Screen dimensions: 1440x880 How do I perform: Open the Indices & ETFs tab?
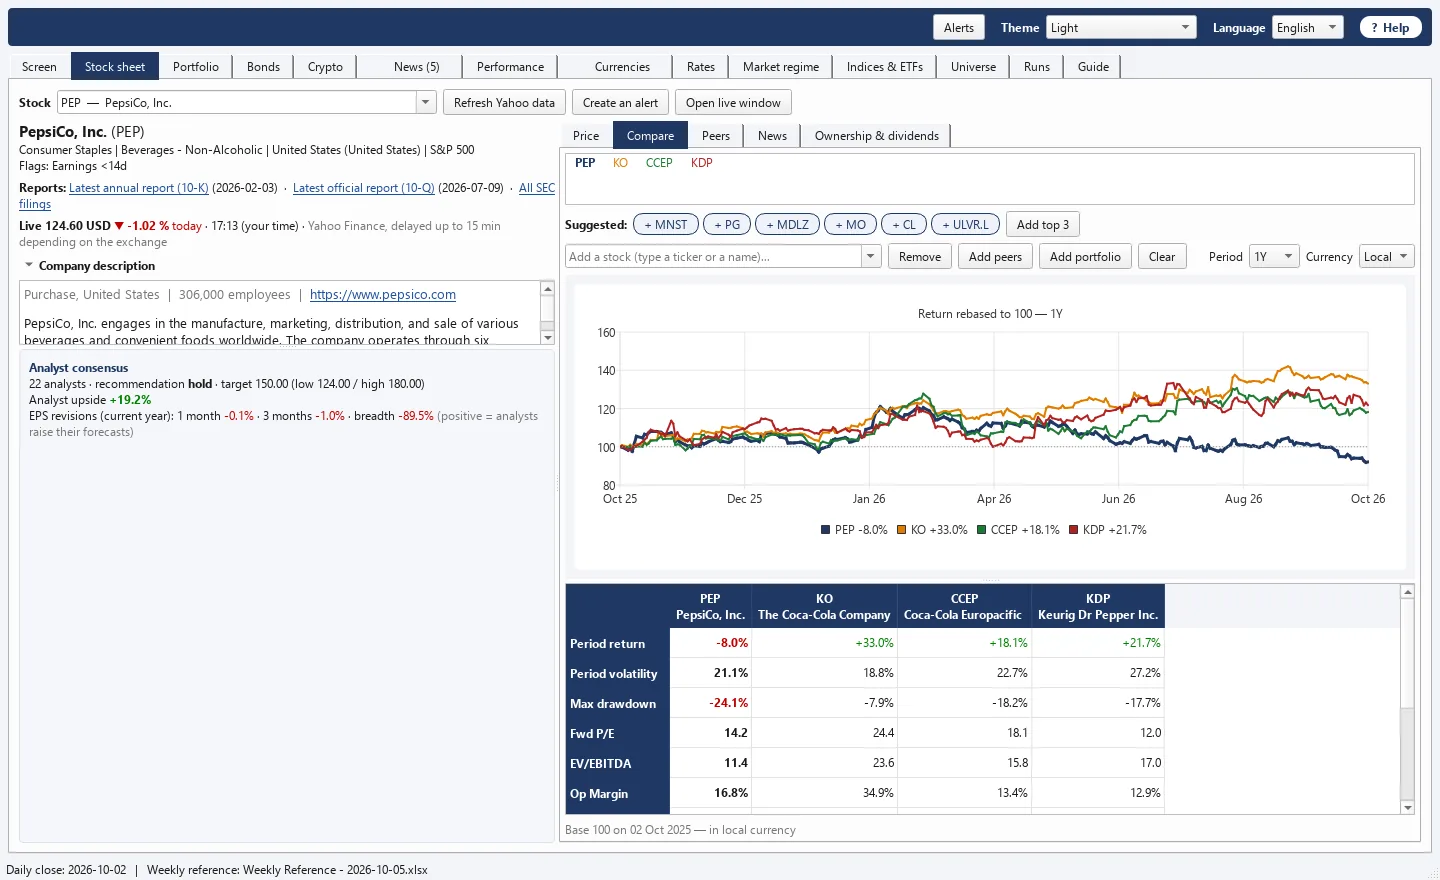point(885,67)
